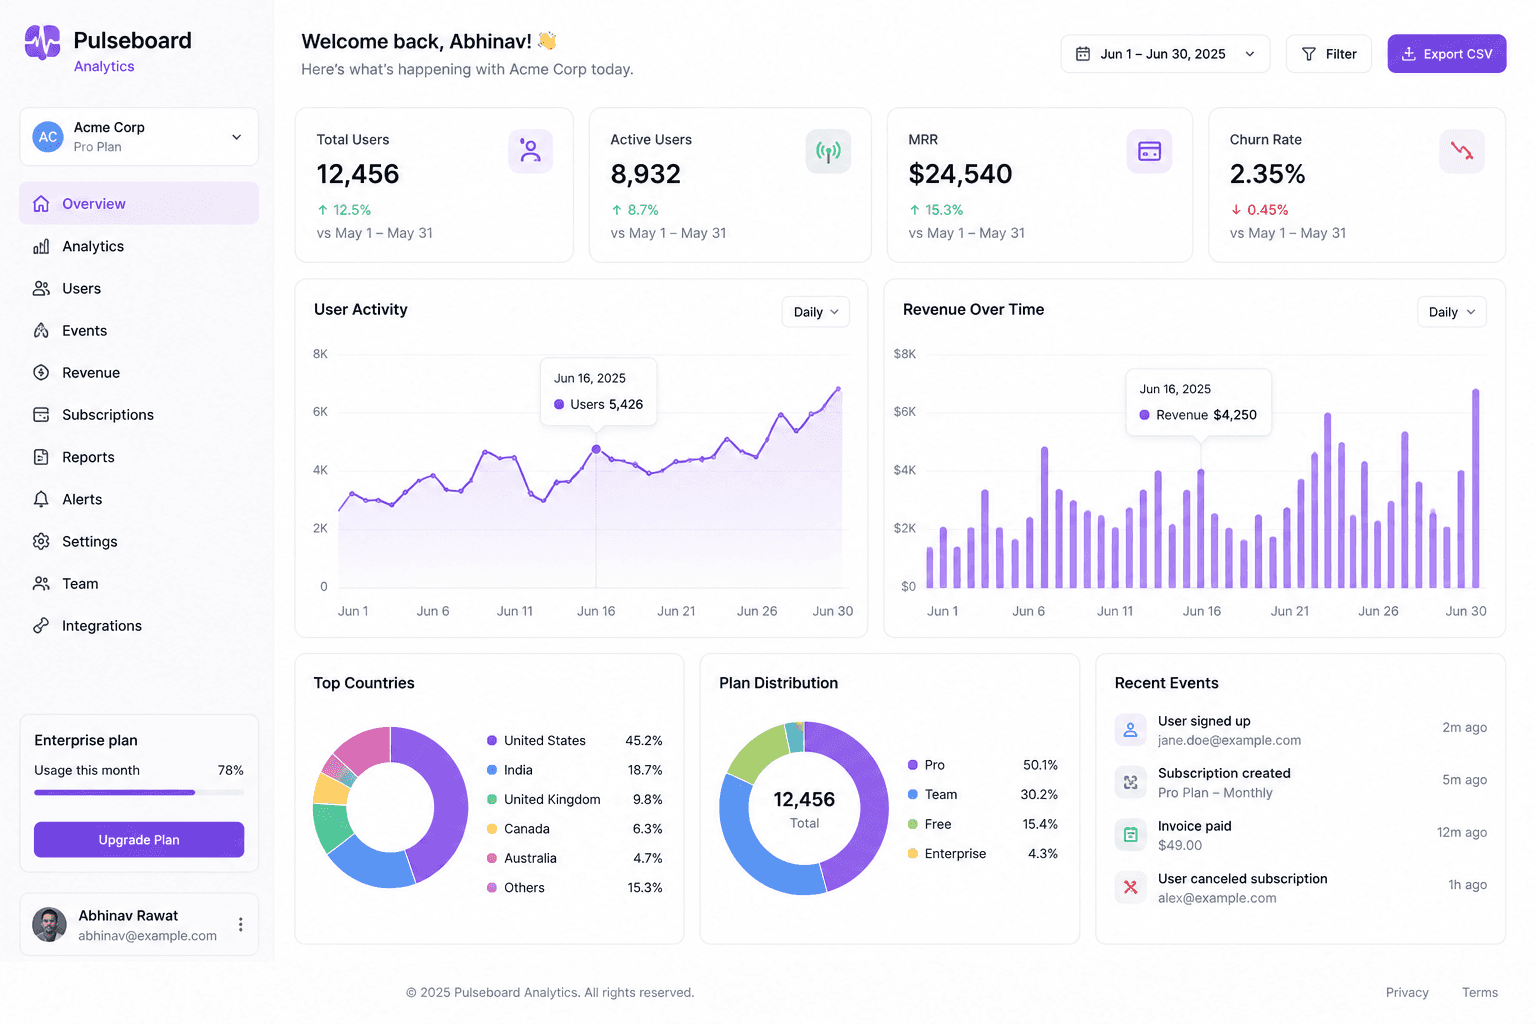Click the AC avatar for Acme Corp
This screenshot has width=1536, height=1024.
click(48, 137)
